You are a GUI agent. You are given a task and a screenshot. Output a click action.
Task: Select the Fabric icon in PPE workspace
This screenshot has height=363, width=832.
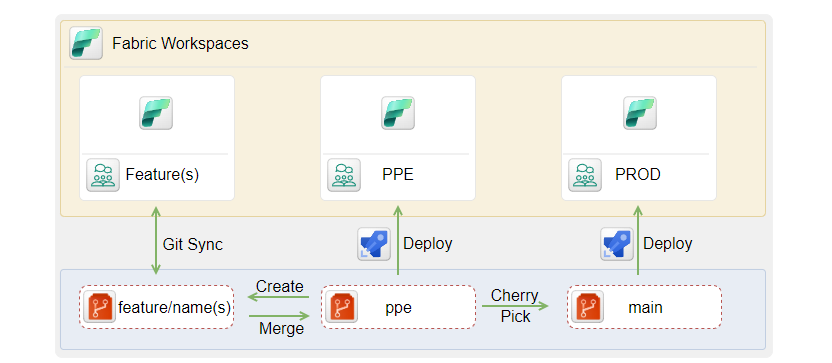[398, 113]
